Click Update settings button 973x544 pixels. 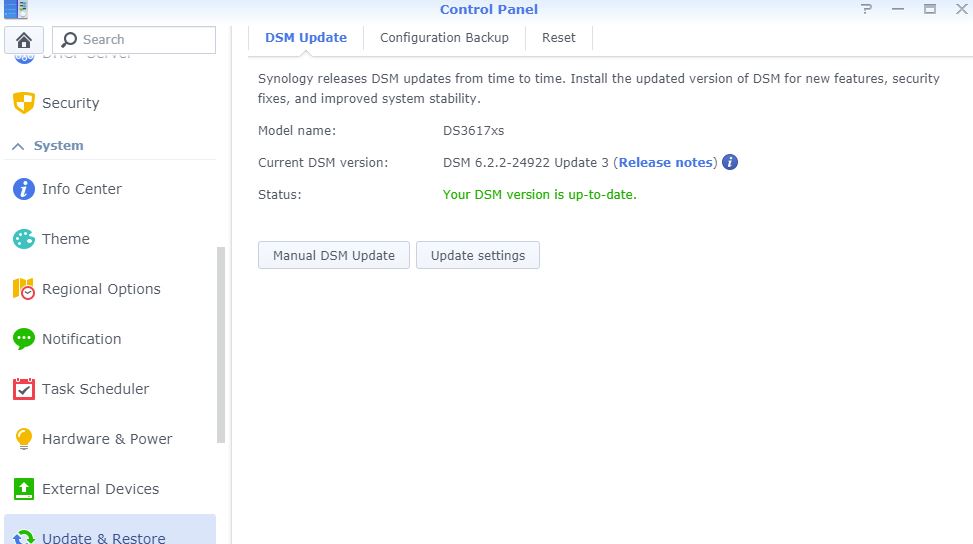478,256
